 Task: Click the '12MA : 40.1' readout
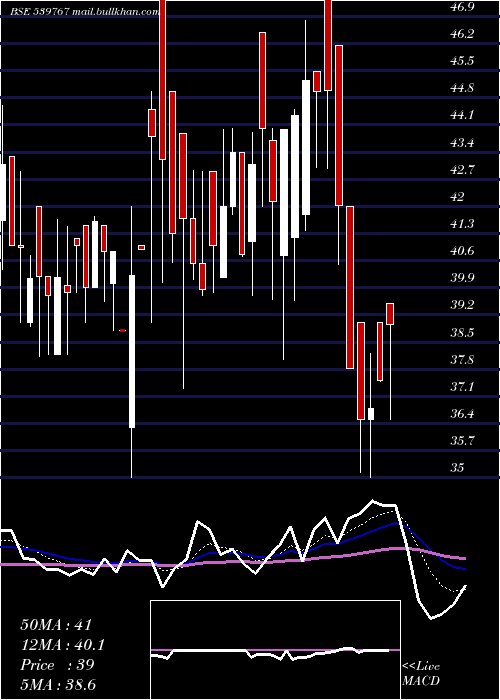coord(63,645)
